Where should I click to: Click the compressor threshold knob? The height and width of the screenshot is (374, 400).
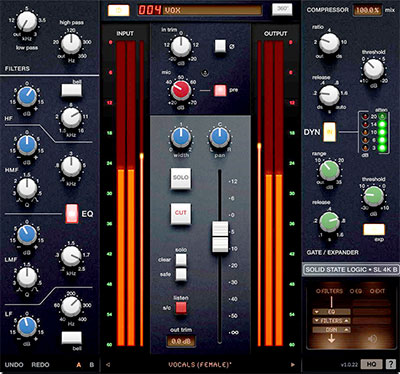pos(374,69)
